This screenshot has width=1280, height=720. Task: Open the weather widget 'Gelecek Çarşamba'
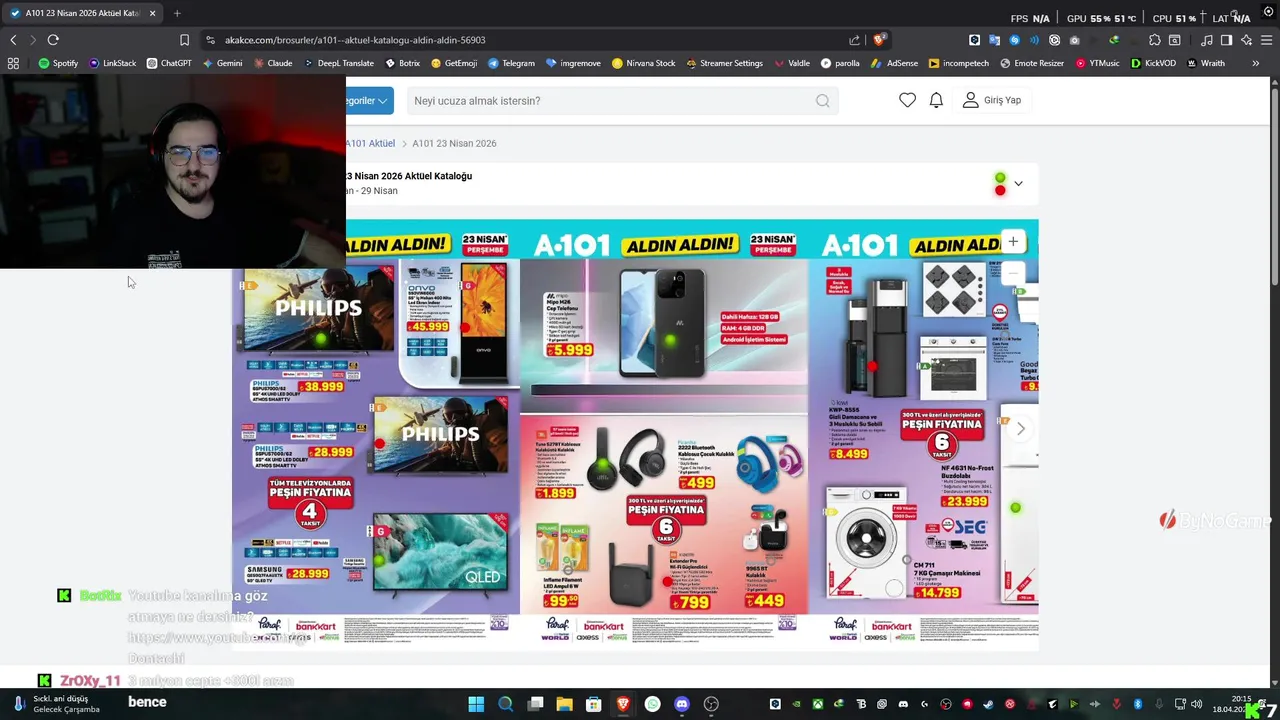point(57,704)
